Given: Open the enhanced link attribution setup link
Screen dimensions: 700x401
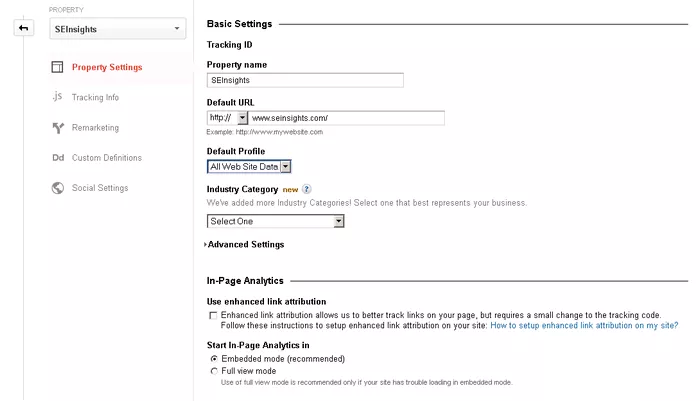Looking at the screenshot, I should [584, 325].
